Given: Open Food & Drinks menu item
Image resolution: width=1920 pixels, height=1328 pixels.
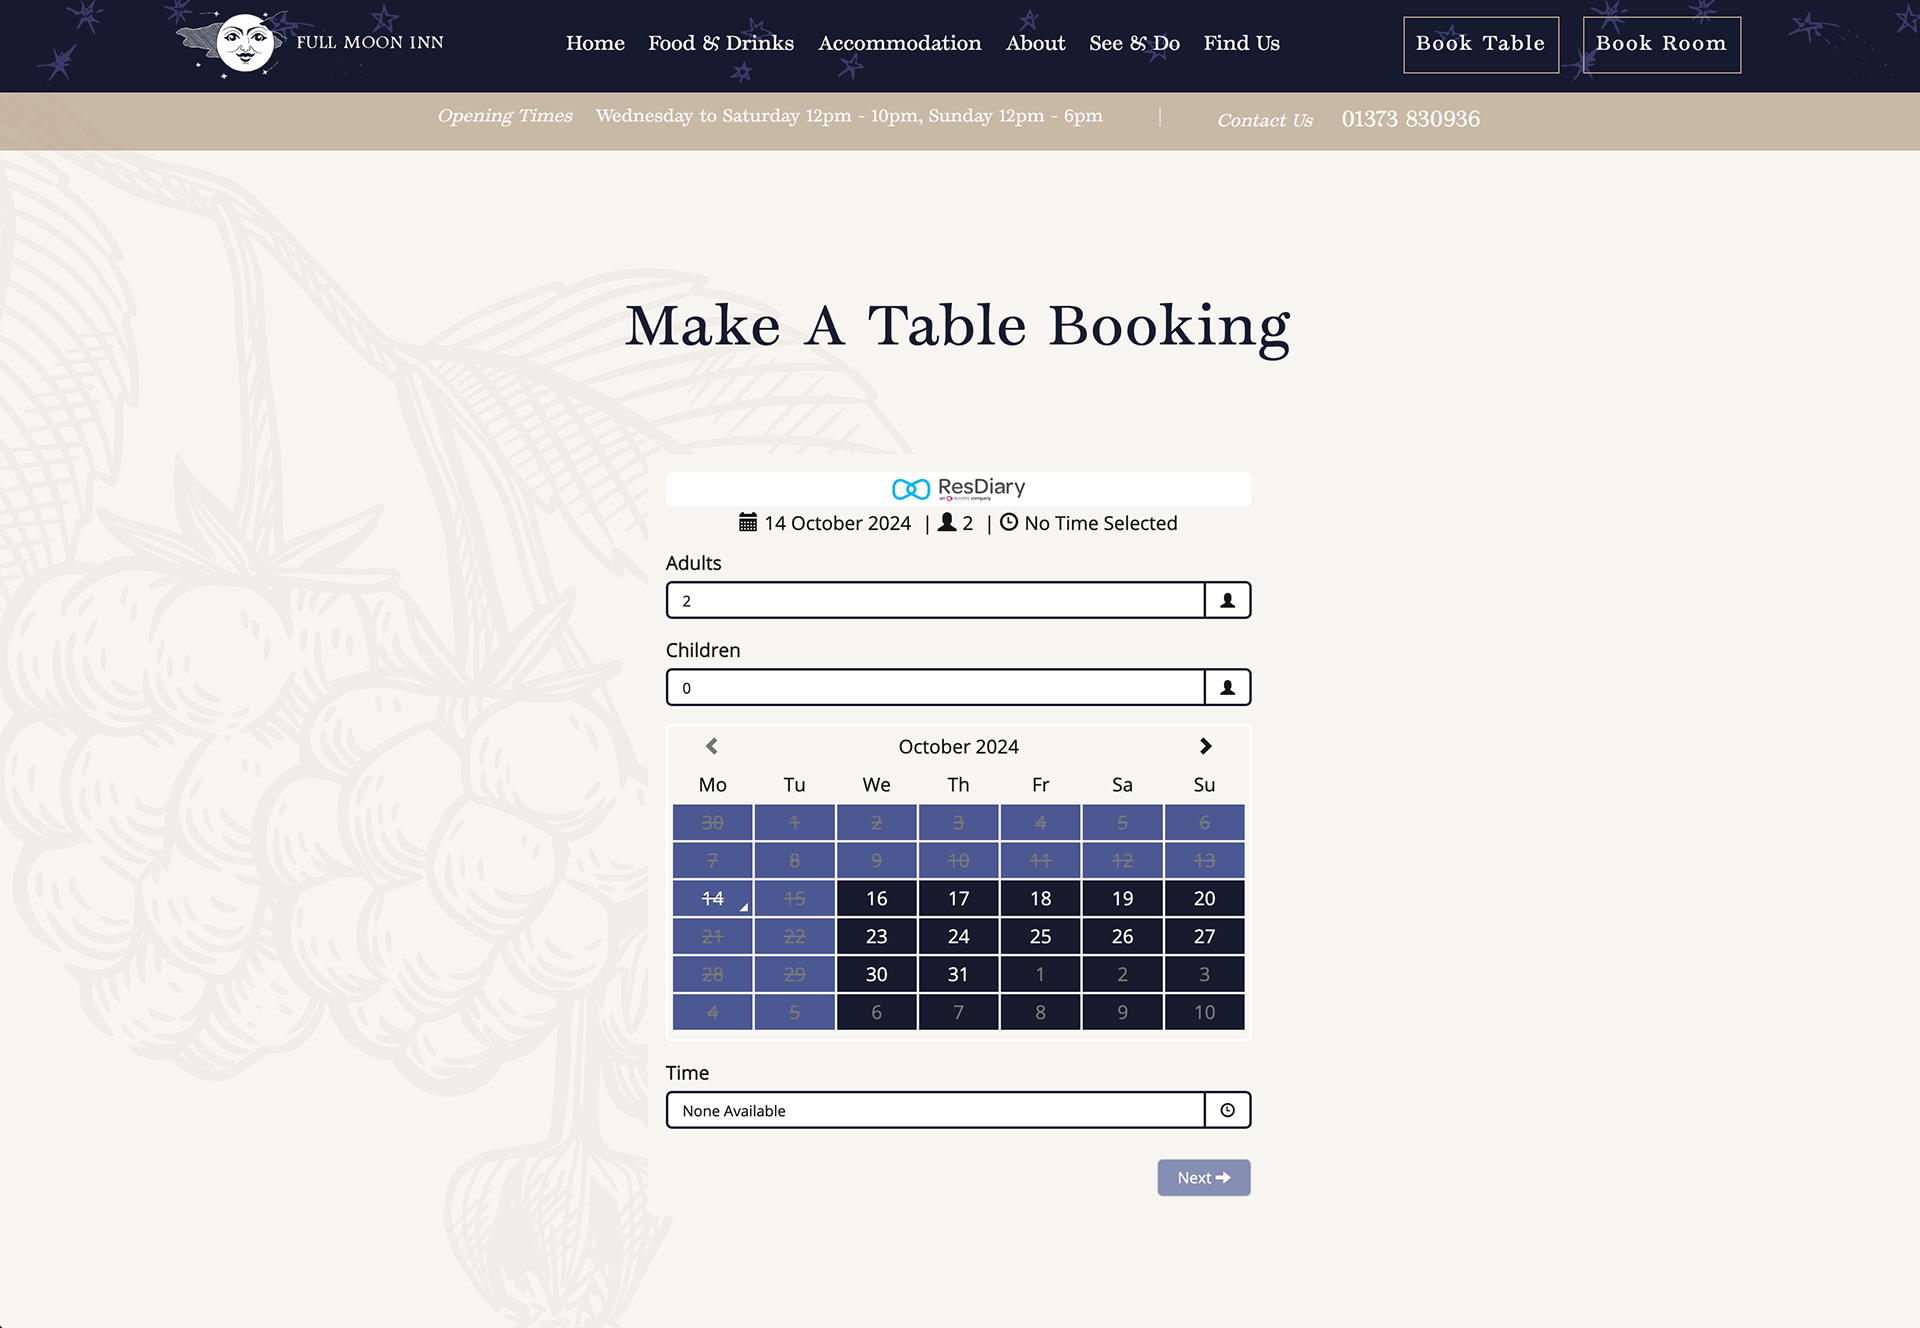Looking at the screenshot, I should (721, 43).
